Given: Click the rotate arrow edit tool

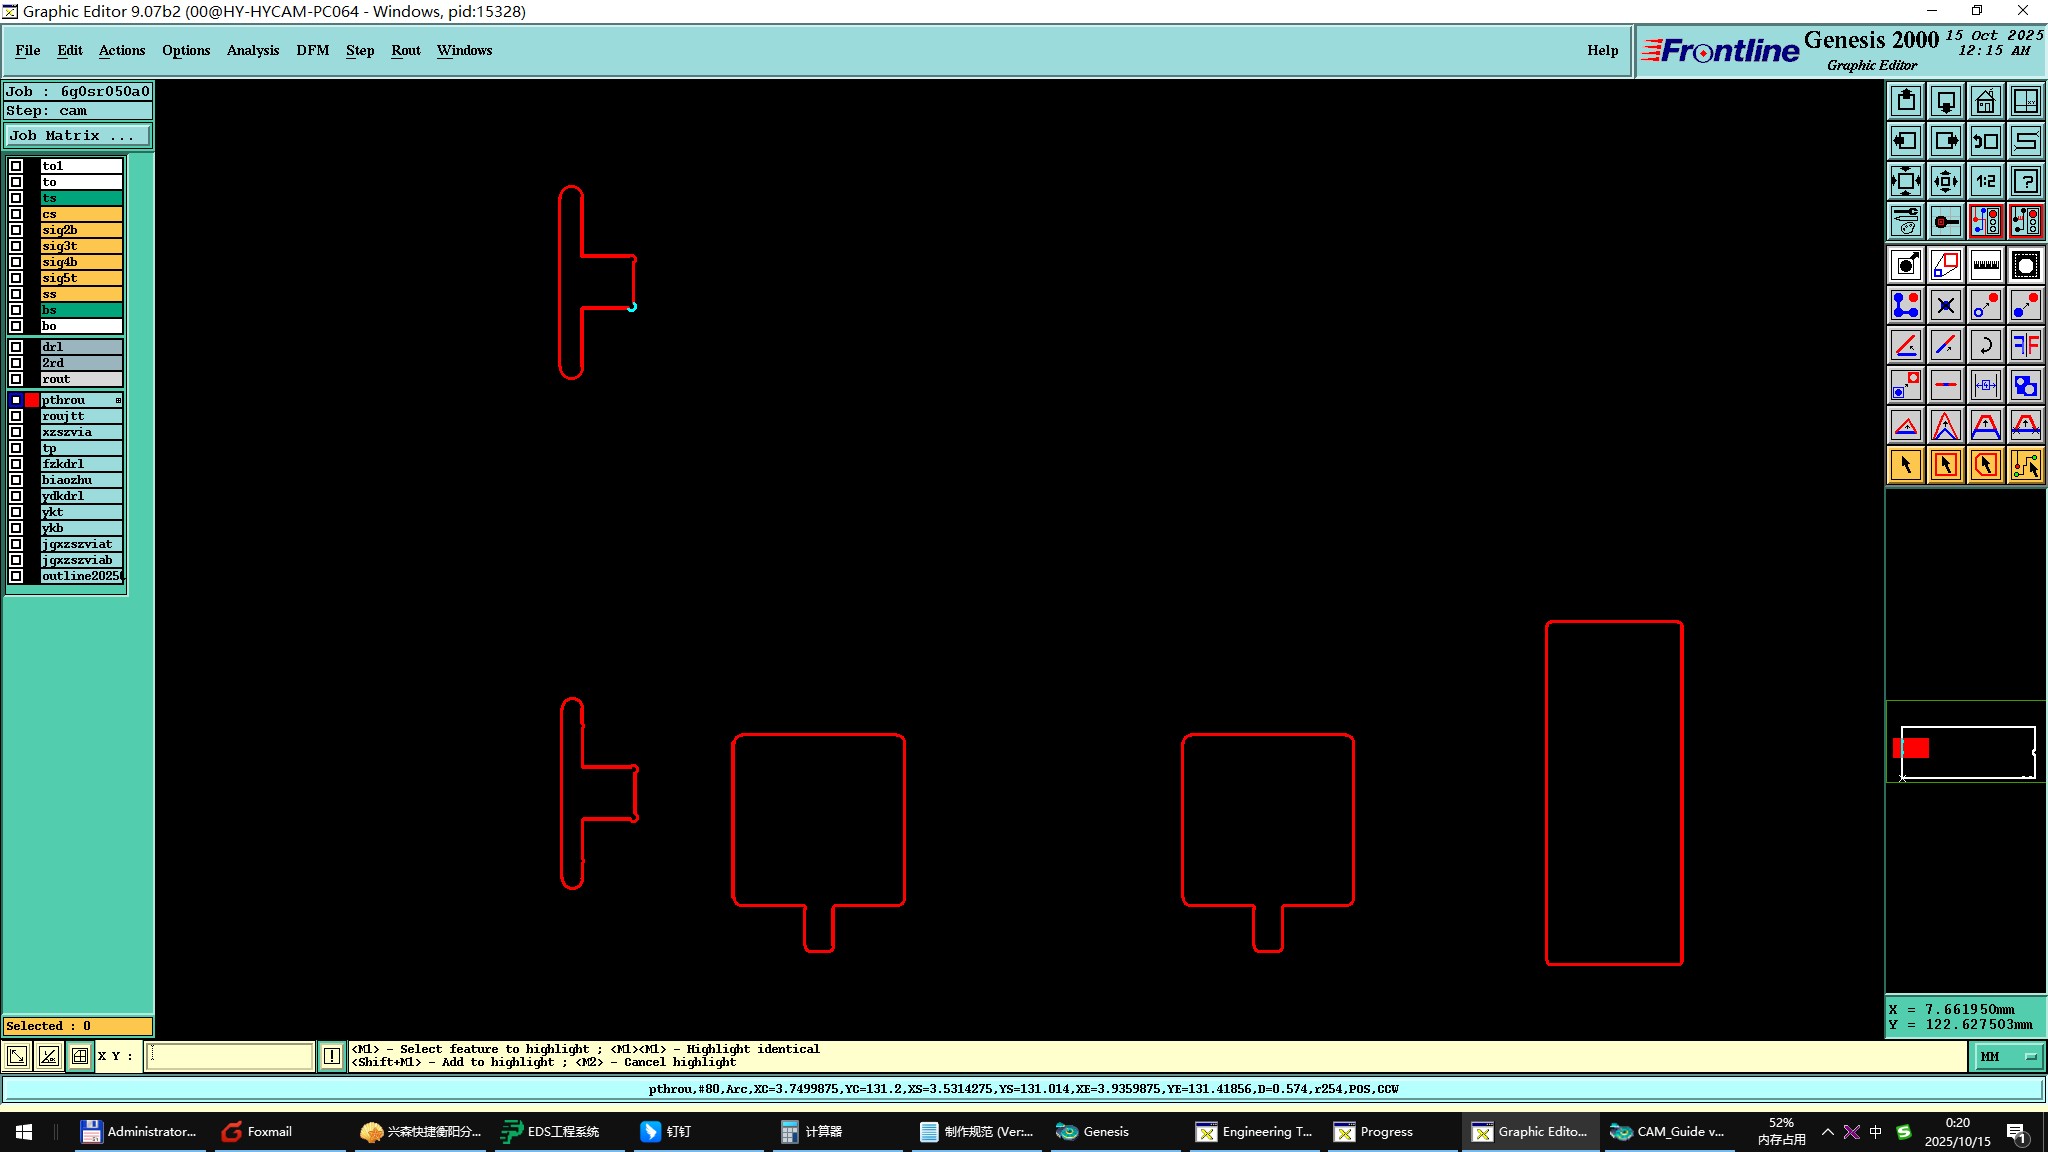Looking at the screenshot, I should 1985,345.
